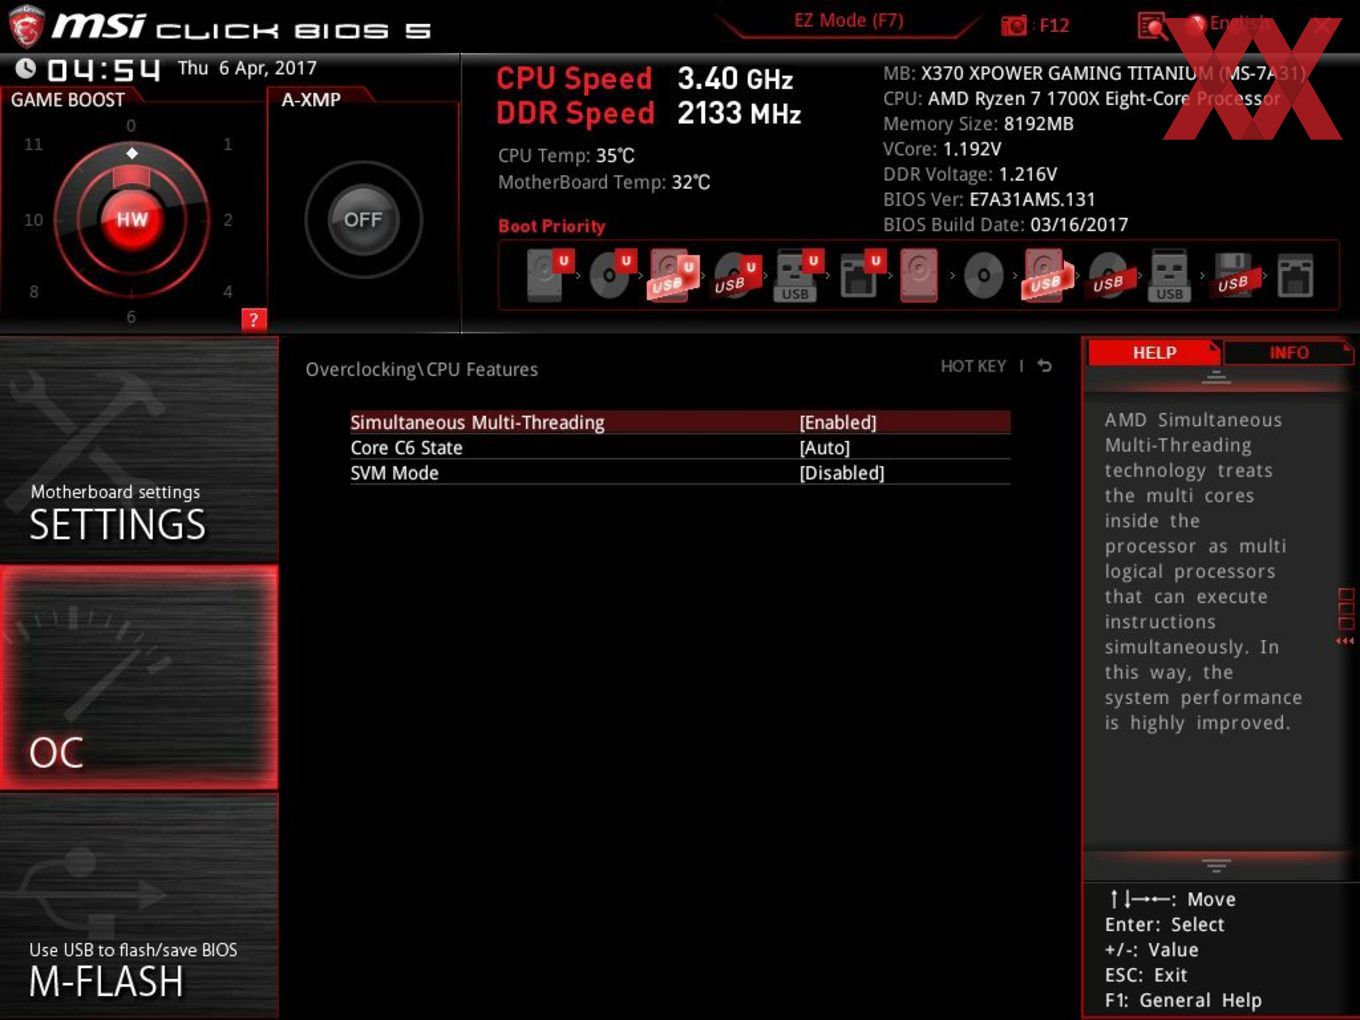The width and height of the screenshot is (1360, 1020).
Task: Switch to EZ Mode (F7)
Action: [848, 20]
